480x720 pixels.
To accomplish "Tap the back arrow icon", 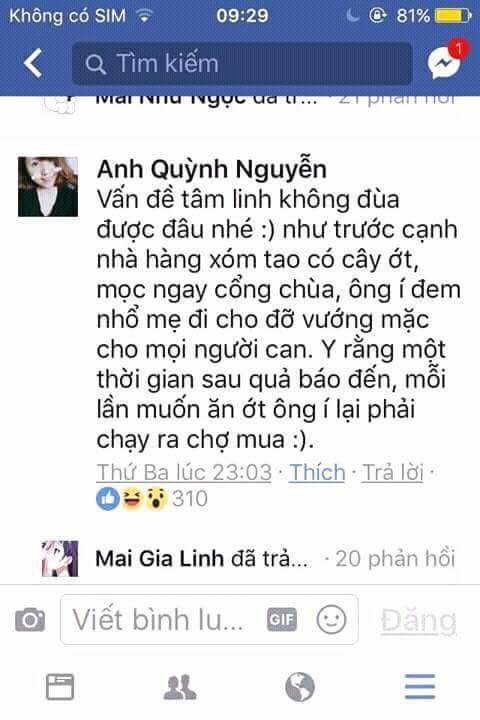I will [33, 63].
